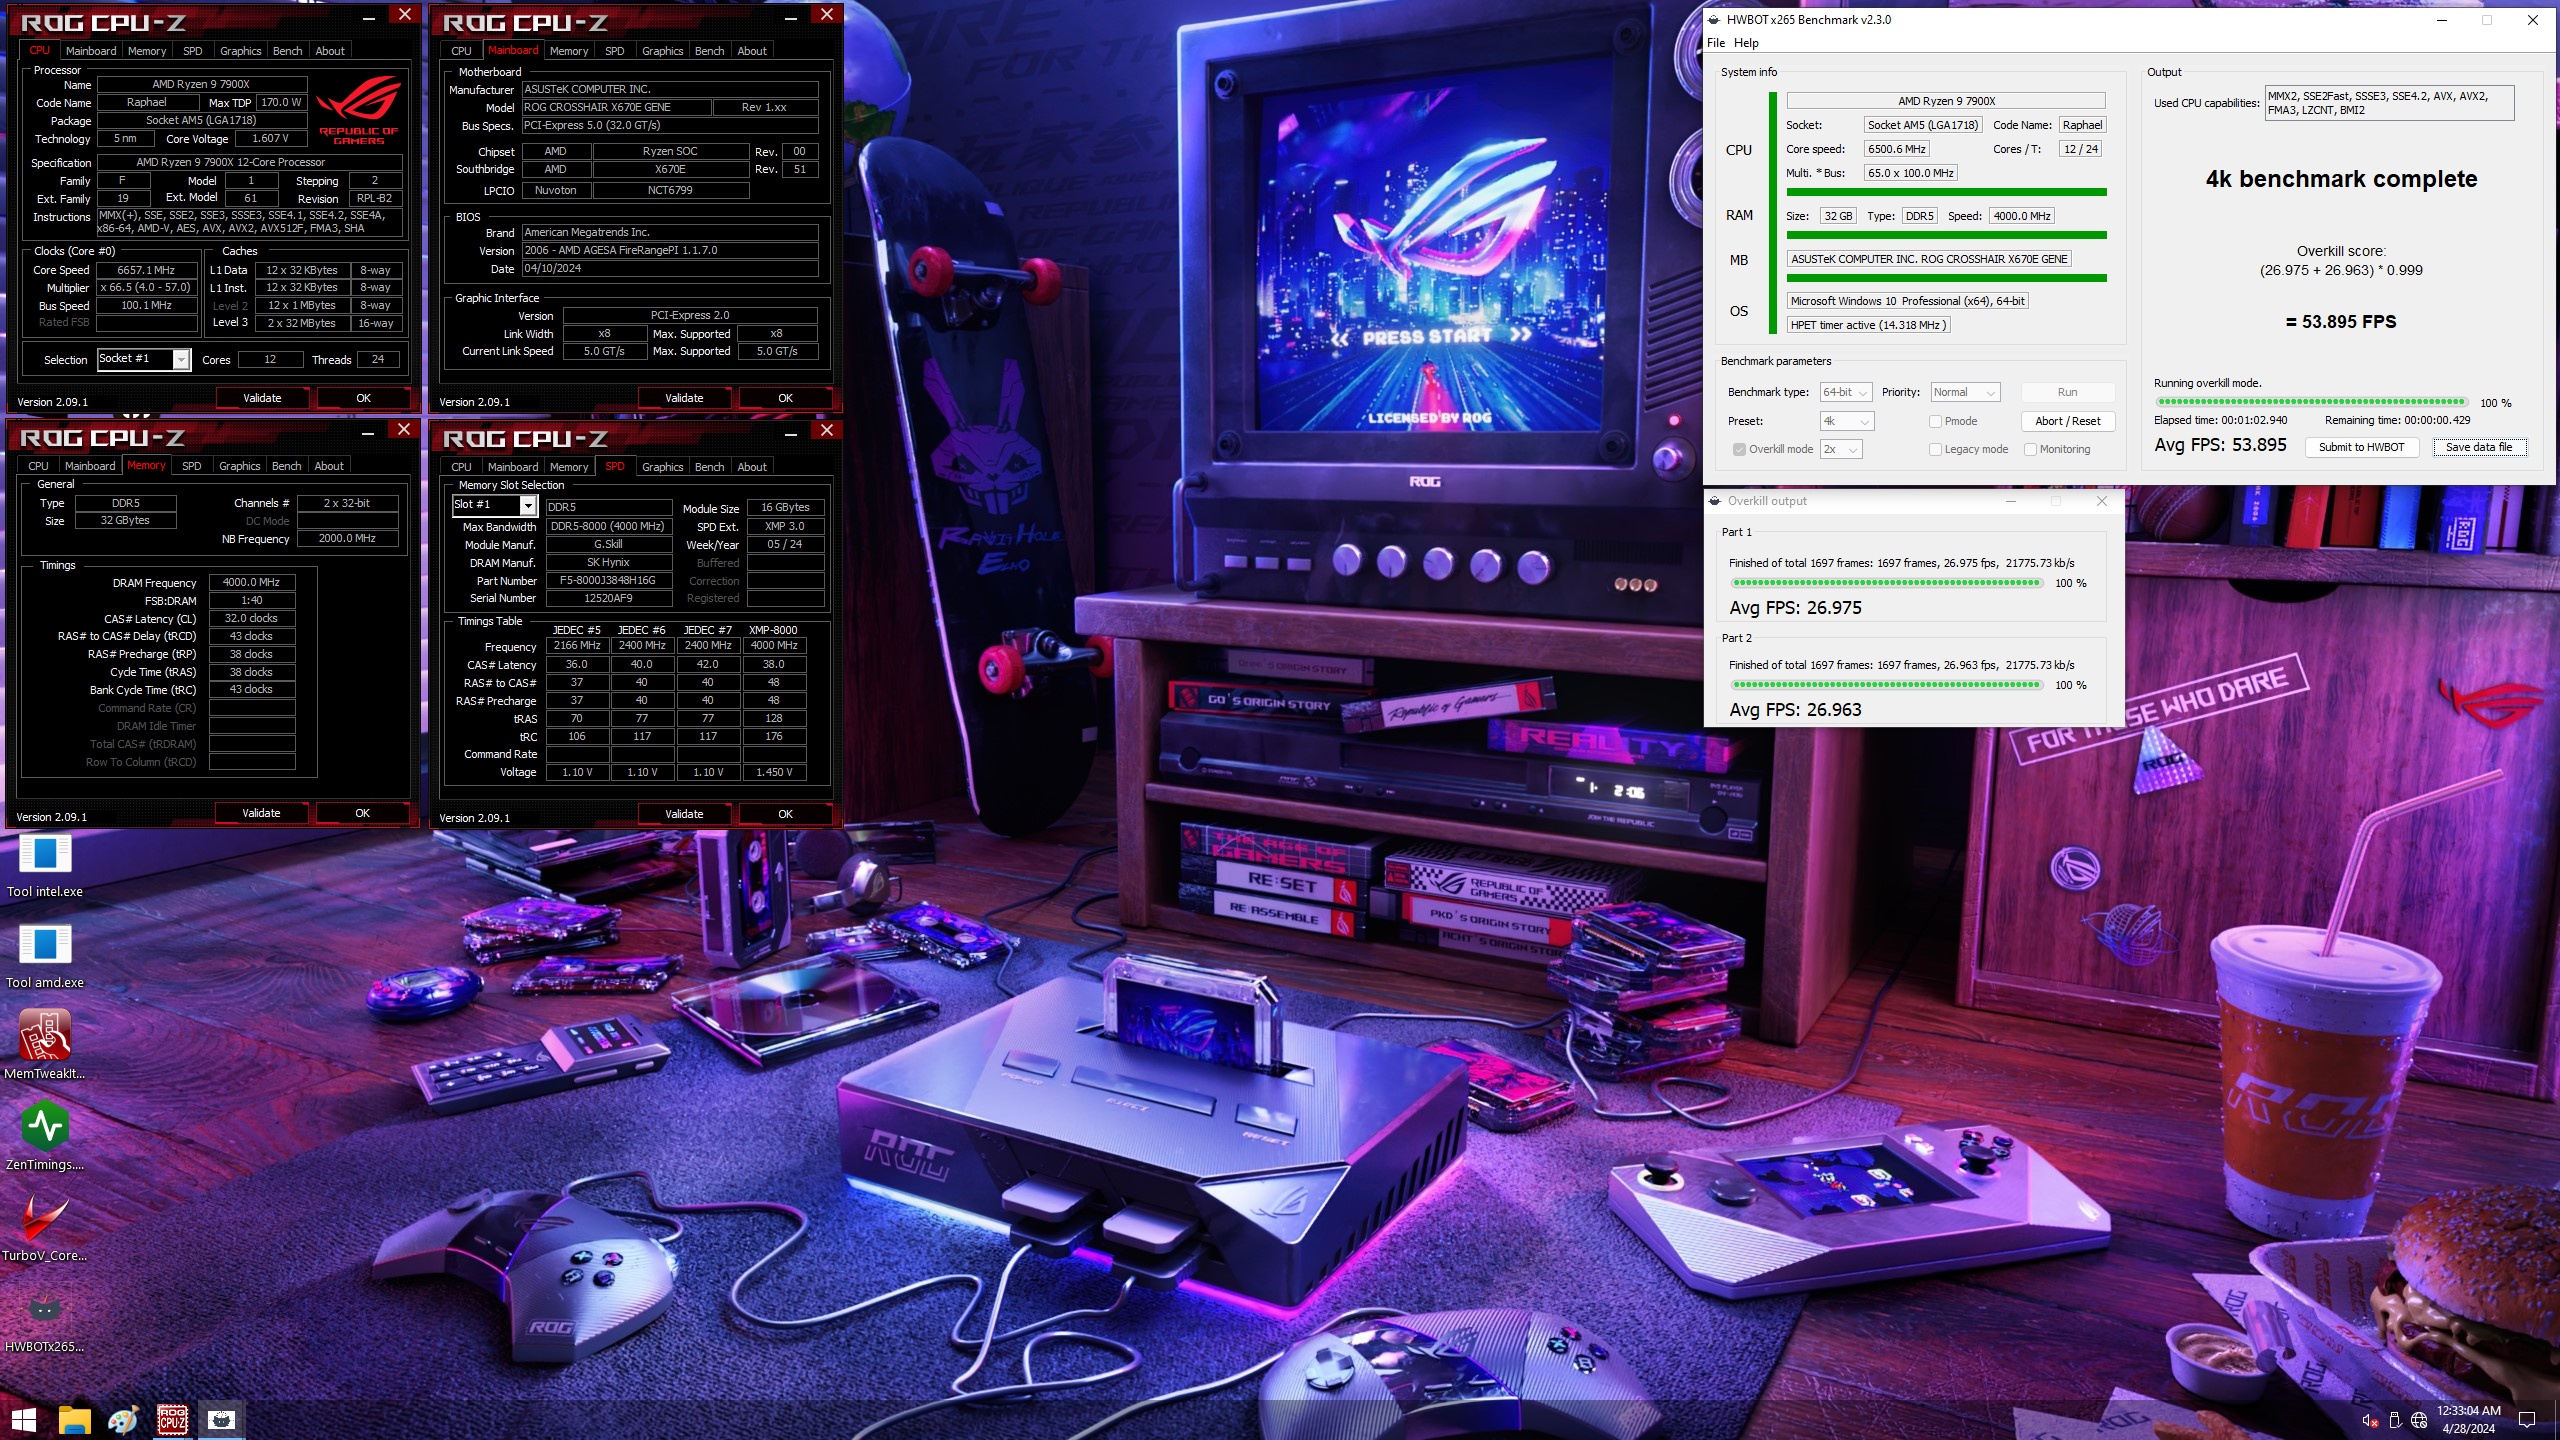Enable the Legacy mode checkbox
Screen dimensions: 2560x1440
click(x=1935, y=449)
